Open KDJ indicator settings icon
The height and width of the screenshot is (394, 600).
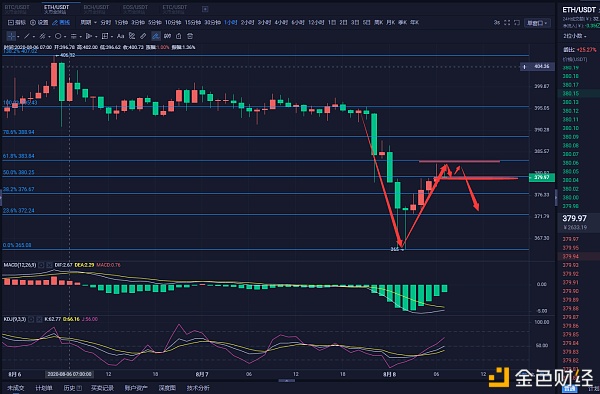[x=31, y=319]
